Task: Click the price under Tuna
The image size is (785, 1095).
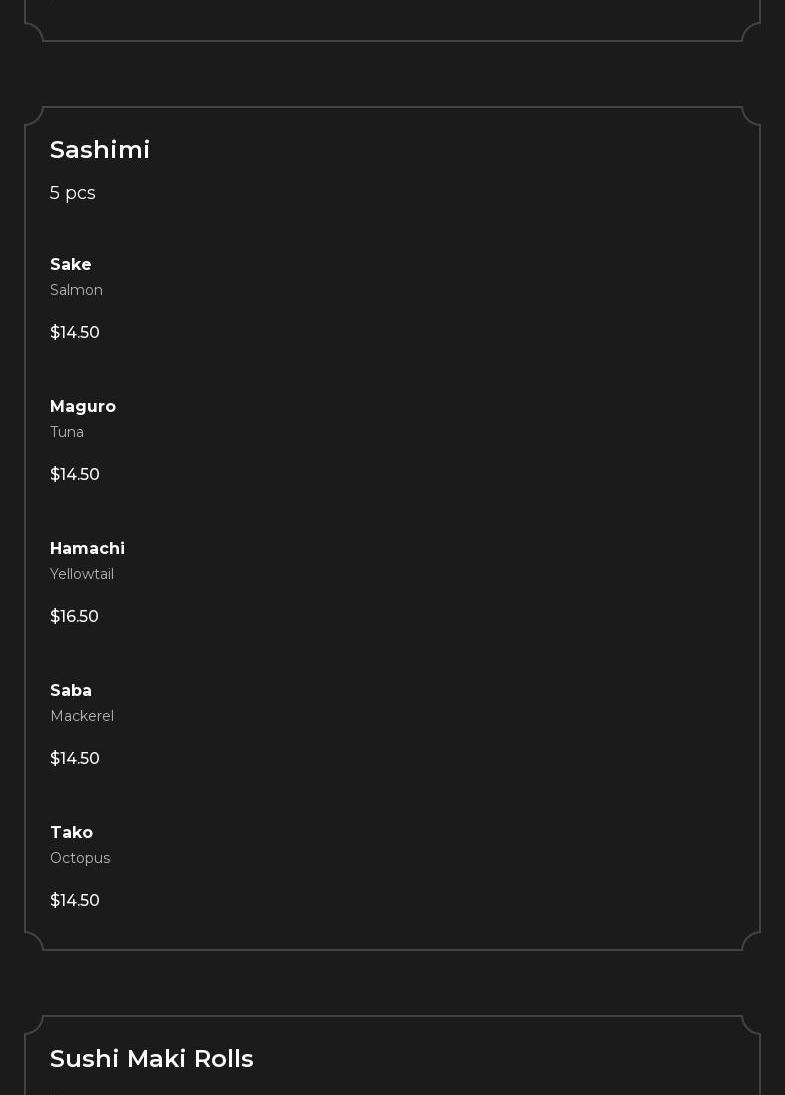Action: coord(75,474)
